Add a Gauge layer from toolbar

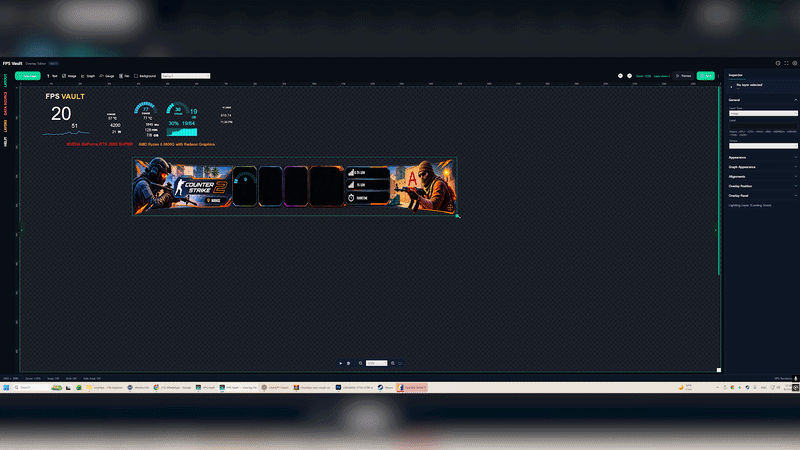(107, 76)
